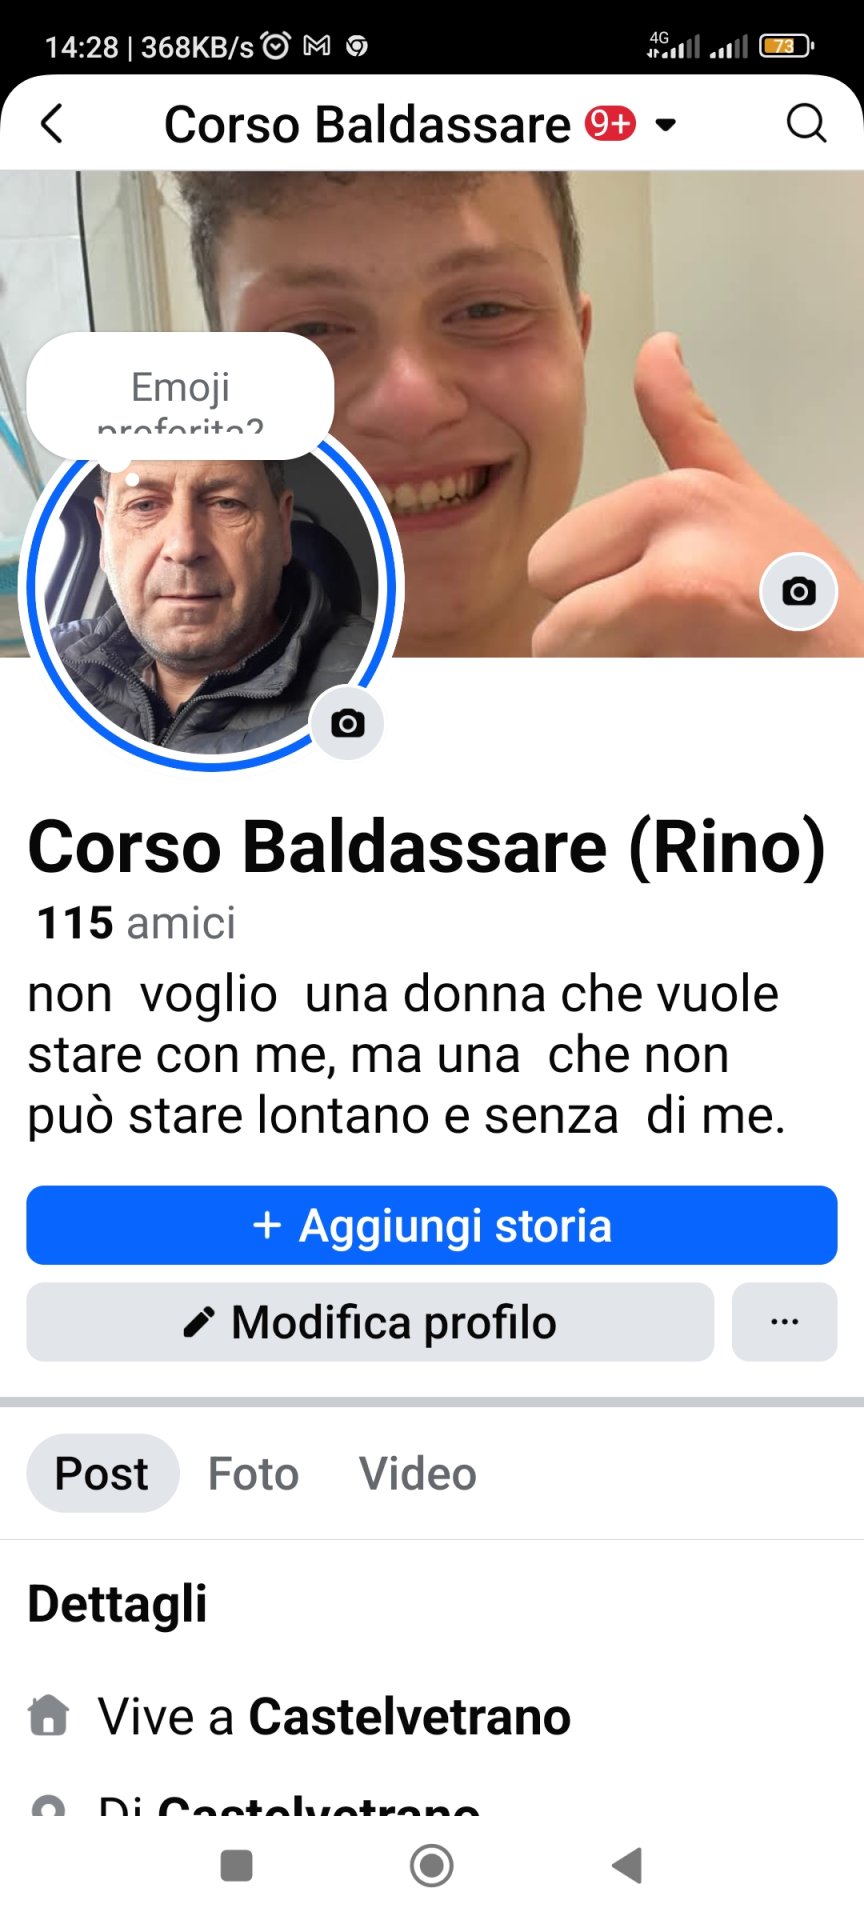Open the search magnifier icon
864x1920 pixels.
(x=806, y=124)
